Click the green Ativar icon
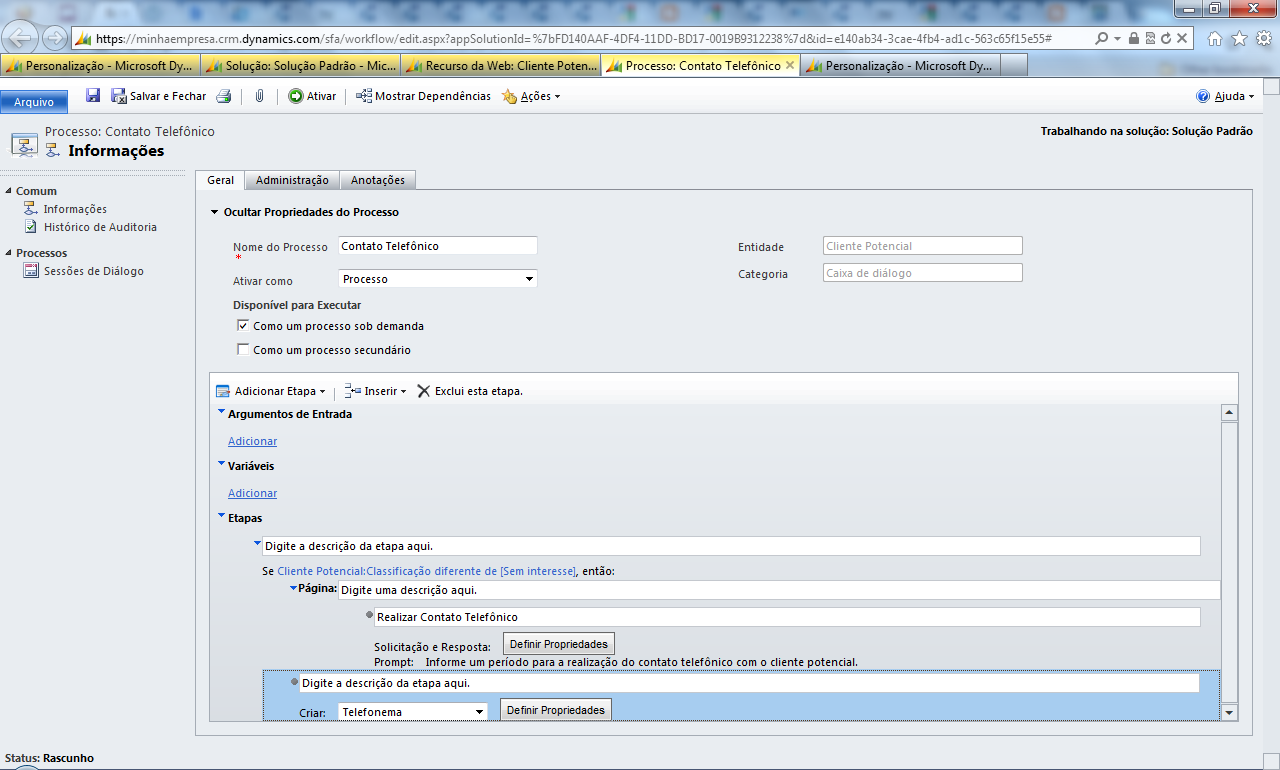This screenshot has height=770, width=1280. tap(295, 96)
